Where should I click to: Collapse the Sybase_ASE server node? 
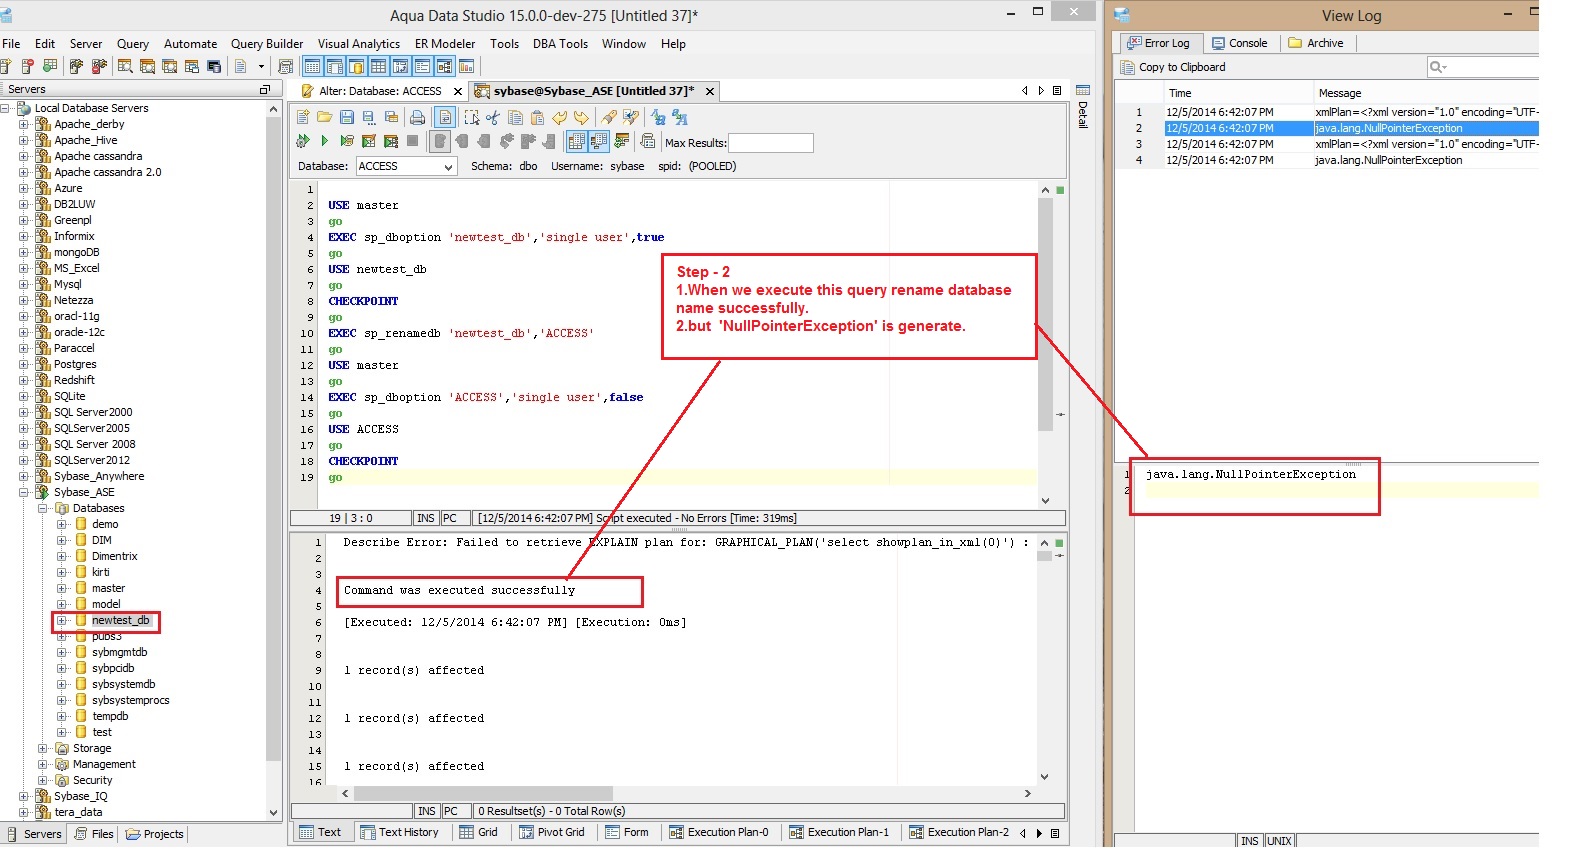23,492
